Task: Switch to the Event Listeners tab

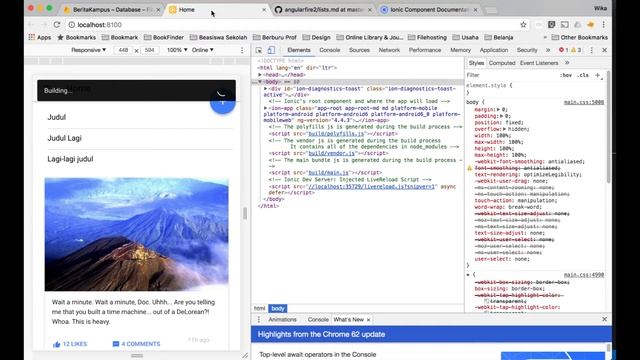Action: 539,63
